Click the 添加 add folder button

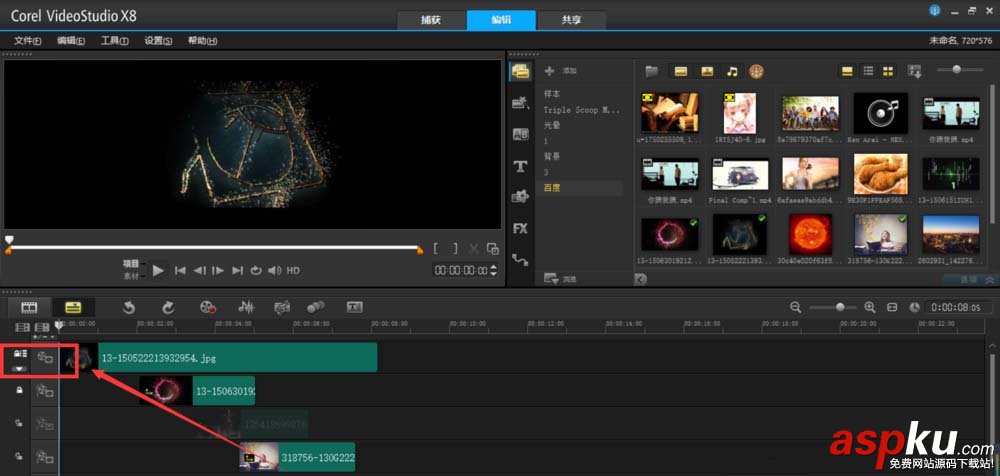561,71
